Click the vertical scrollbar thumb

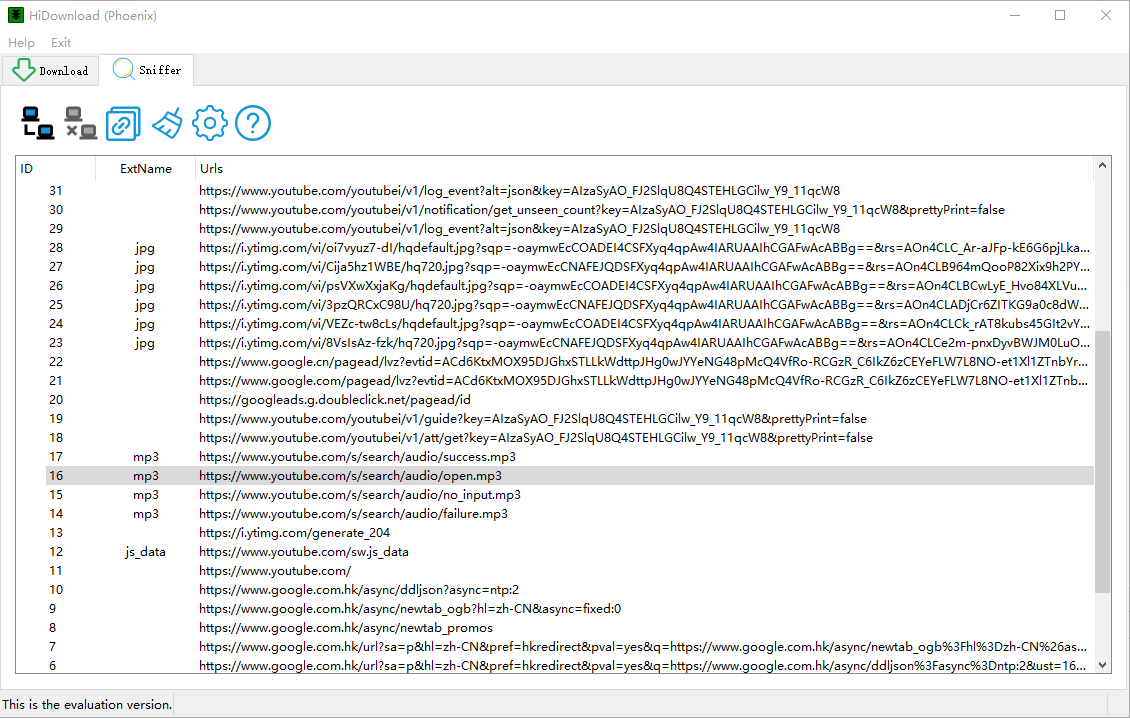coord(1102,462)
